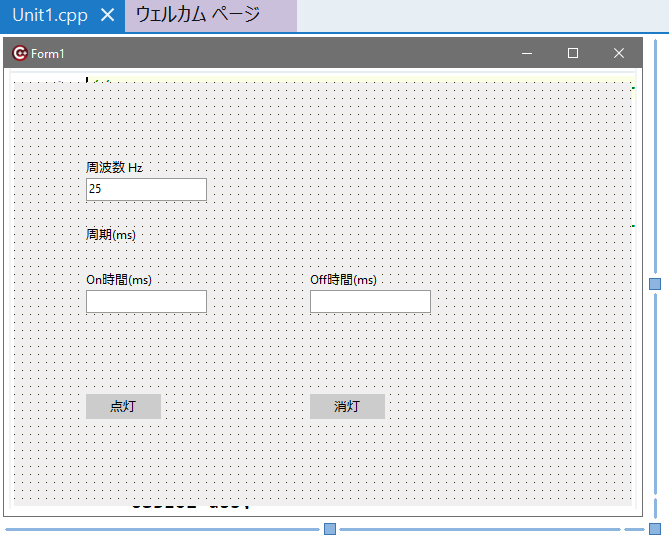Close the Unit1.cpp tab

pos(109,16)
